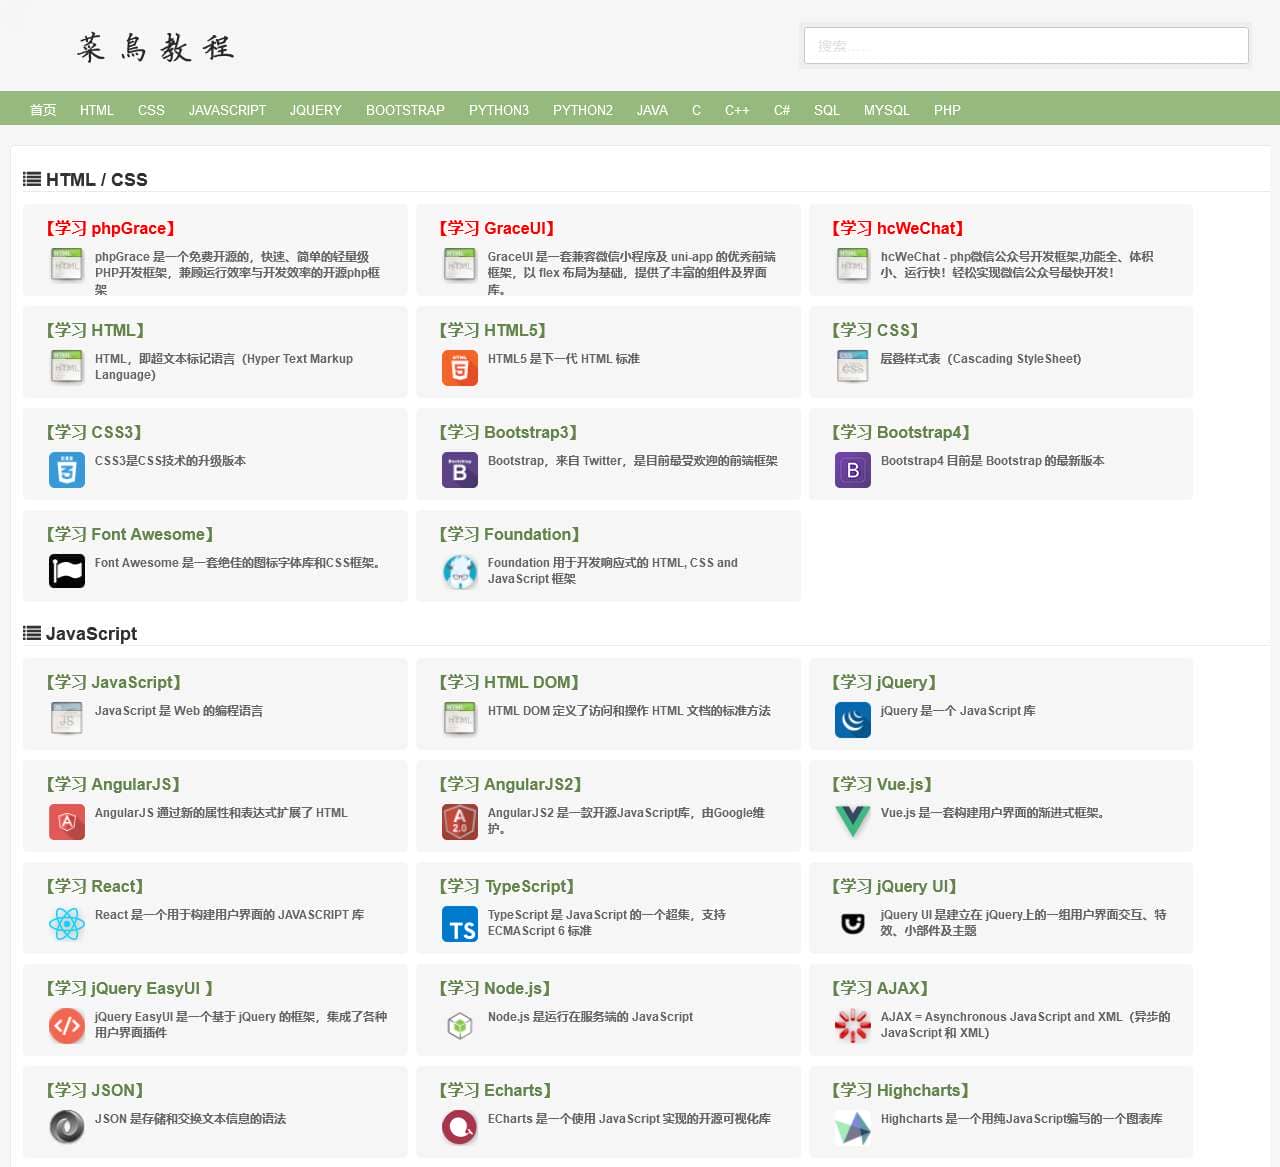1280x1167 pixels.
Task: Select C# in the navbar
Action: click(782, 110)
